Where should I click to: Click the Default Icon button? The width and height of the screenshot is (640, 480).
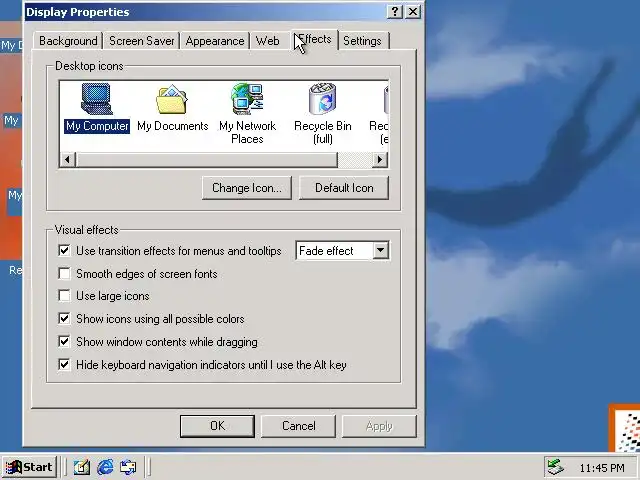coord(344,188)
